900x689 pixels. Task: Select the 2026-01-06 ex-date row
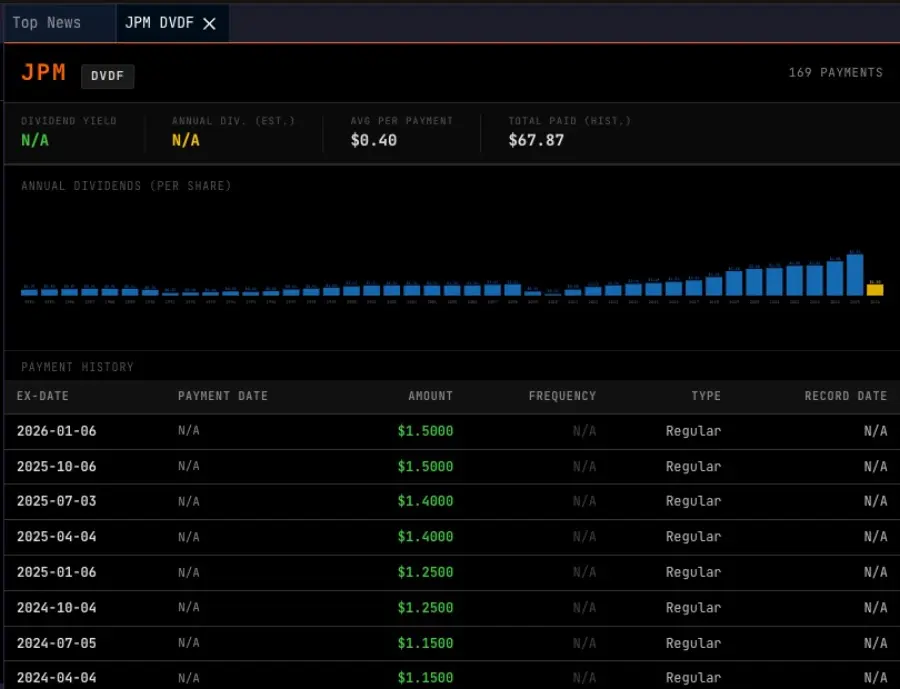point(57,431)
